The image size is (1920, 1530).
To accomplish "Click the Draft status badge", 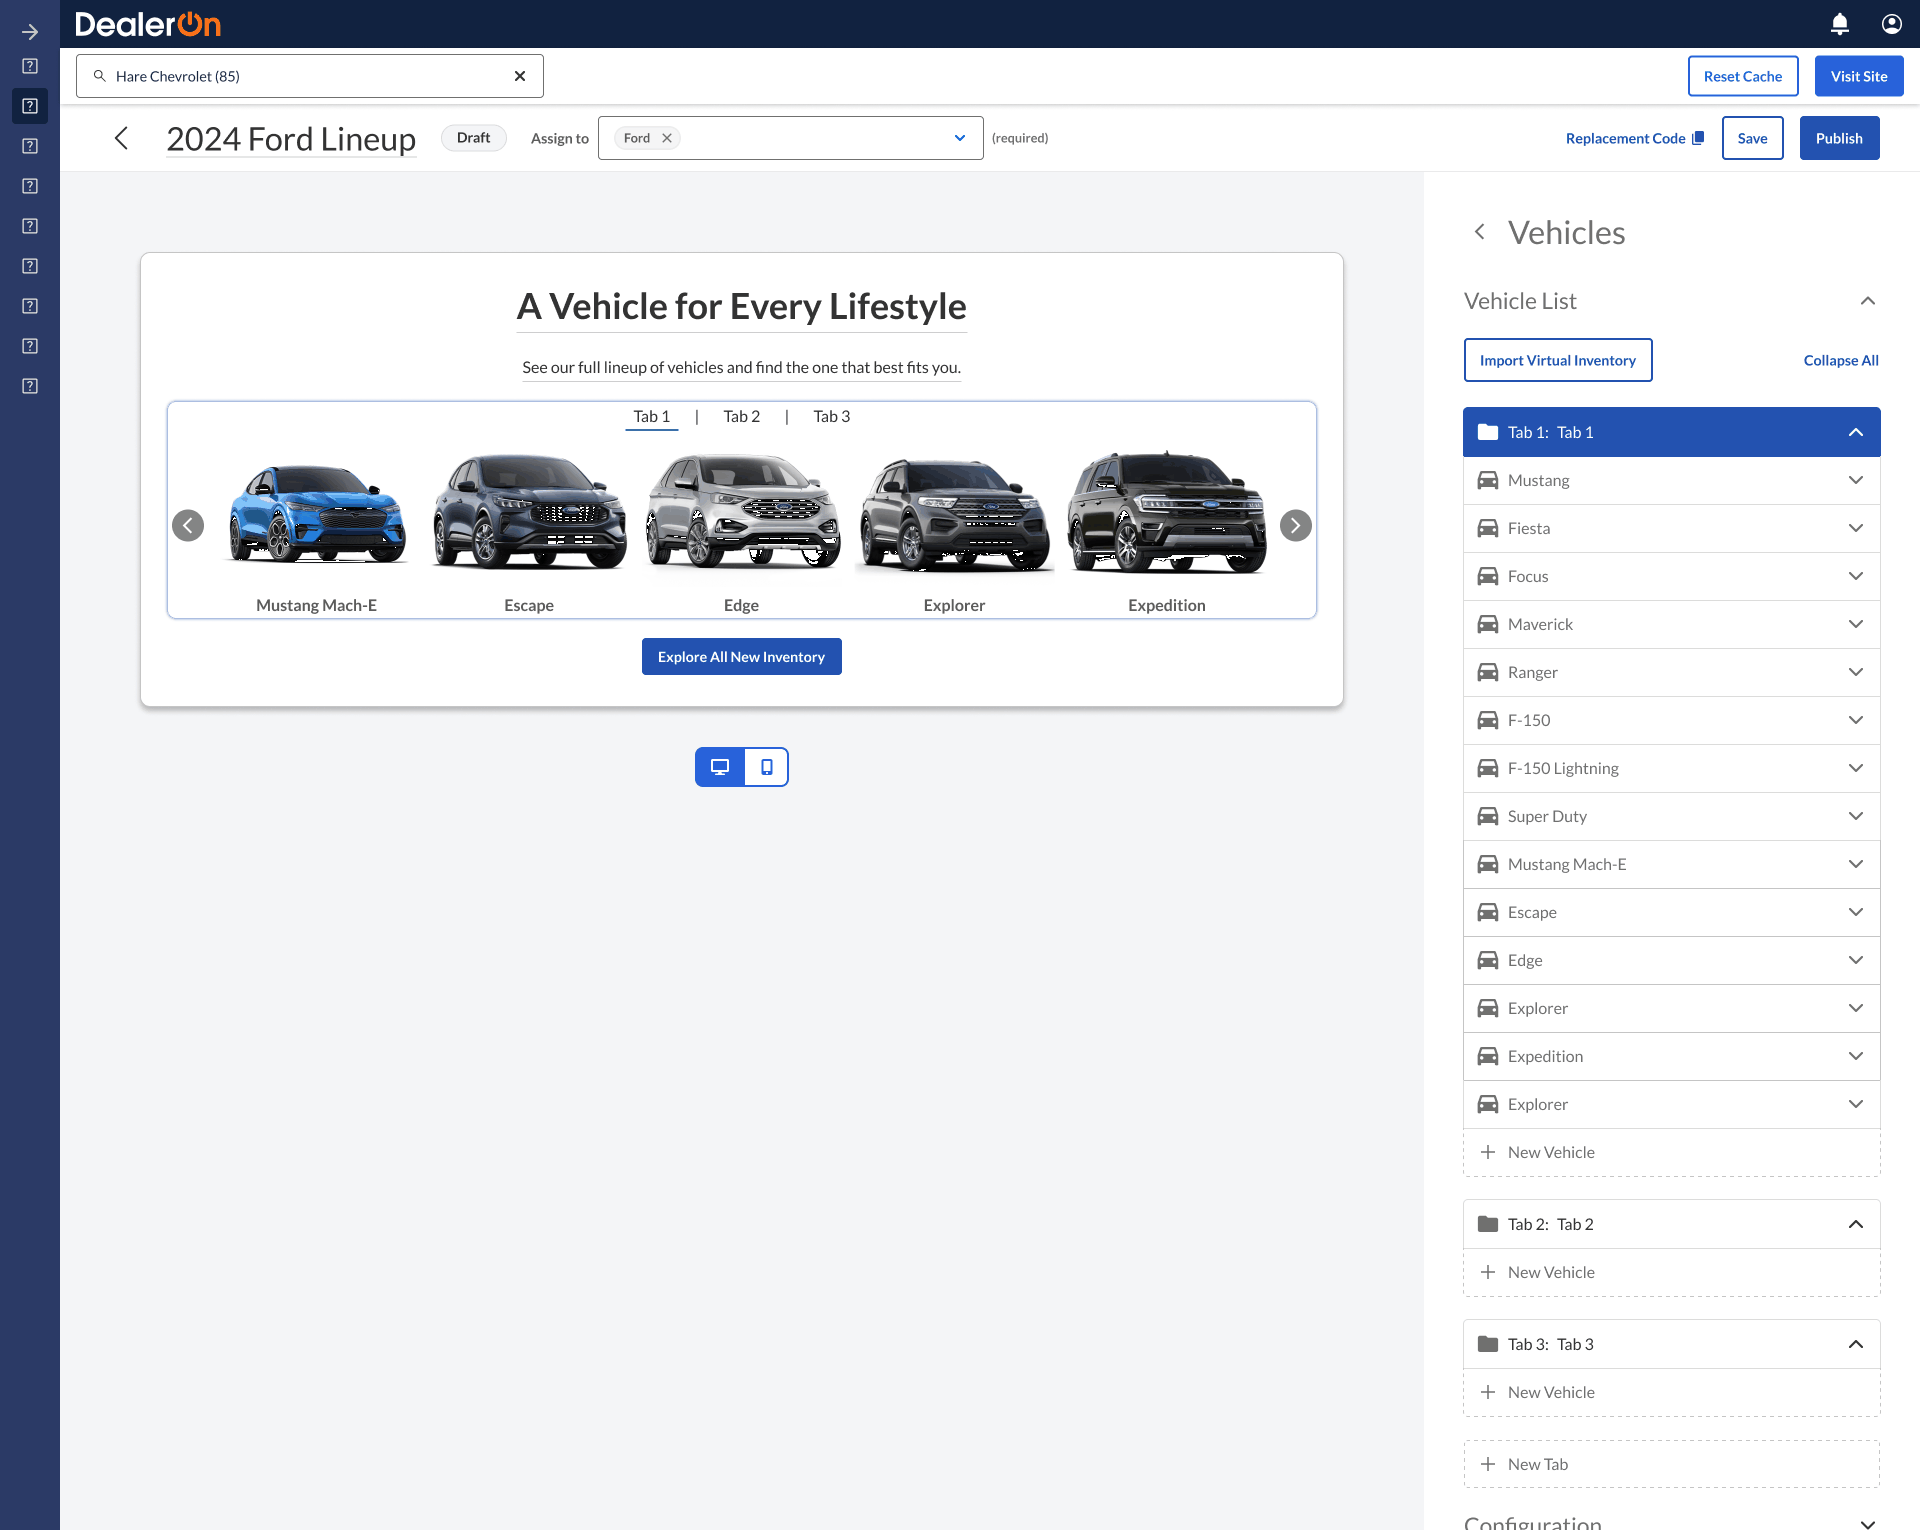I will click(x=474, y=138).
